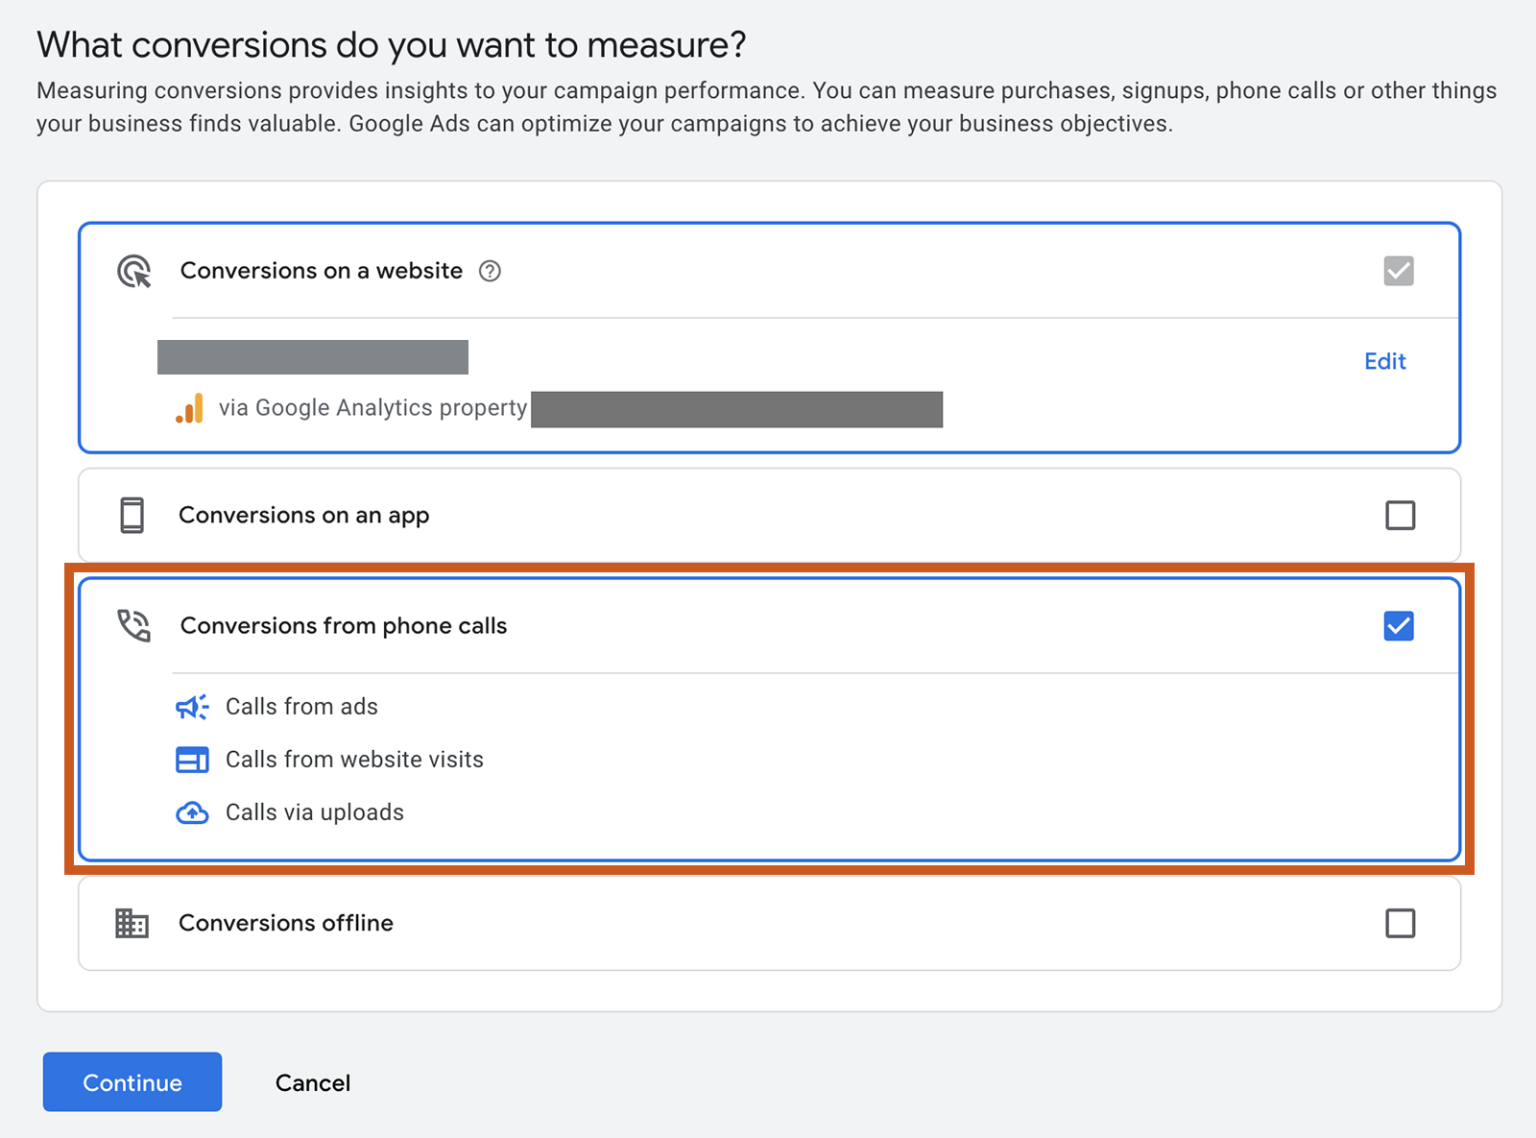Open the help tooltip next to website conversions
This screenshot has width=1536, height=1138.
pos(489,271)
